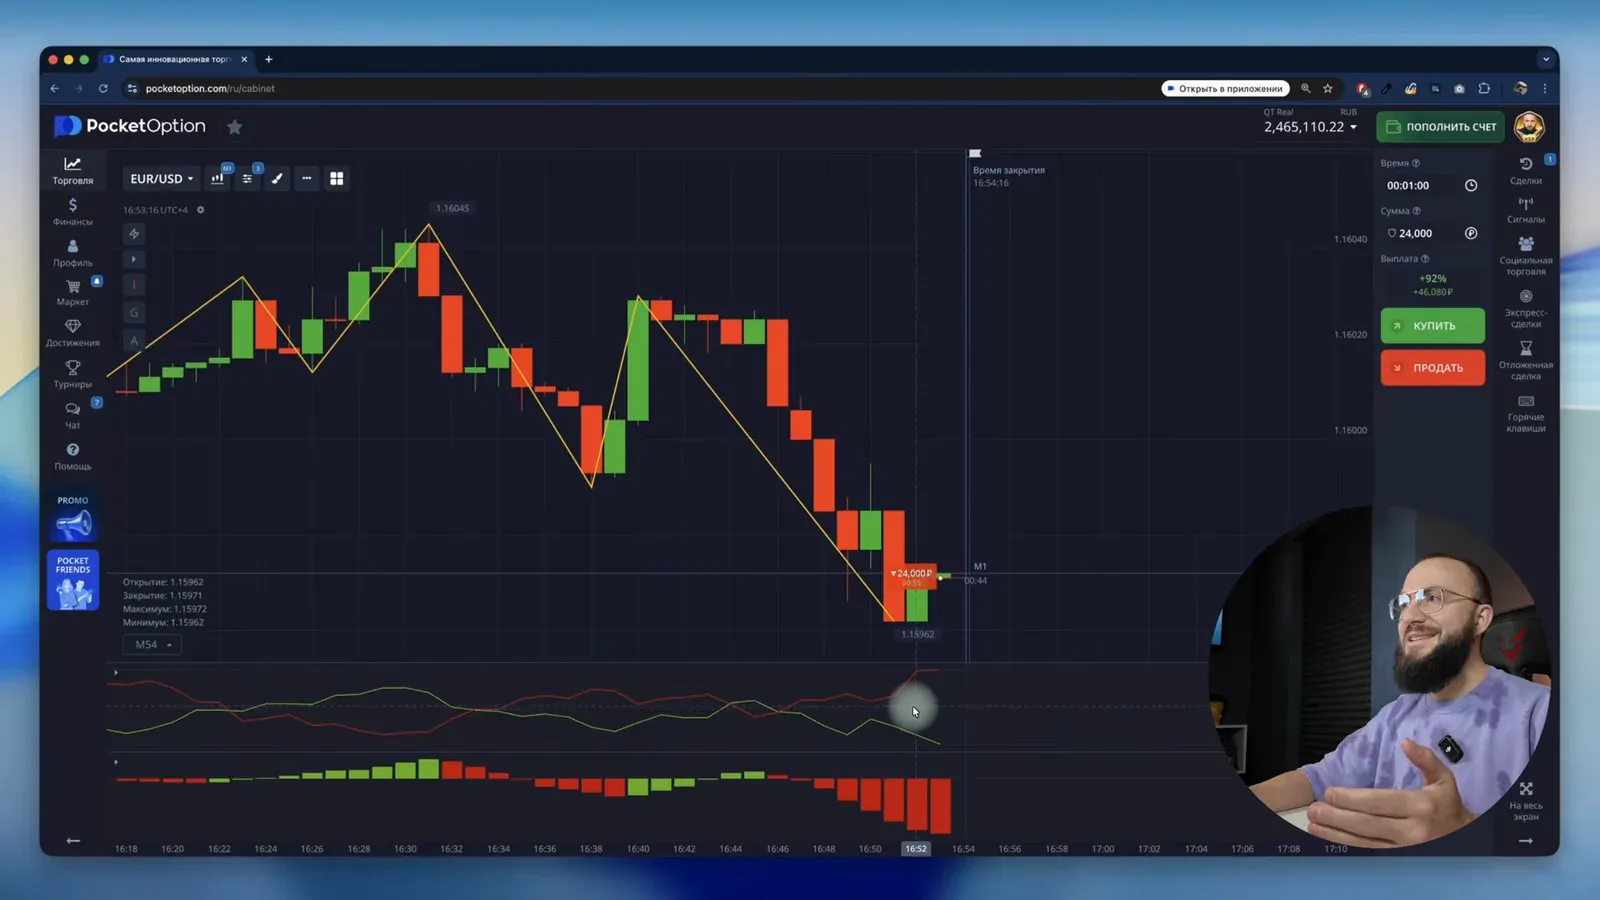
Task: Select the drawing brush tool
Action: pos(277,178)
